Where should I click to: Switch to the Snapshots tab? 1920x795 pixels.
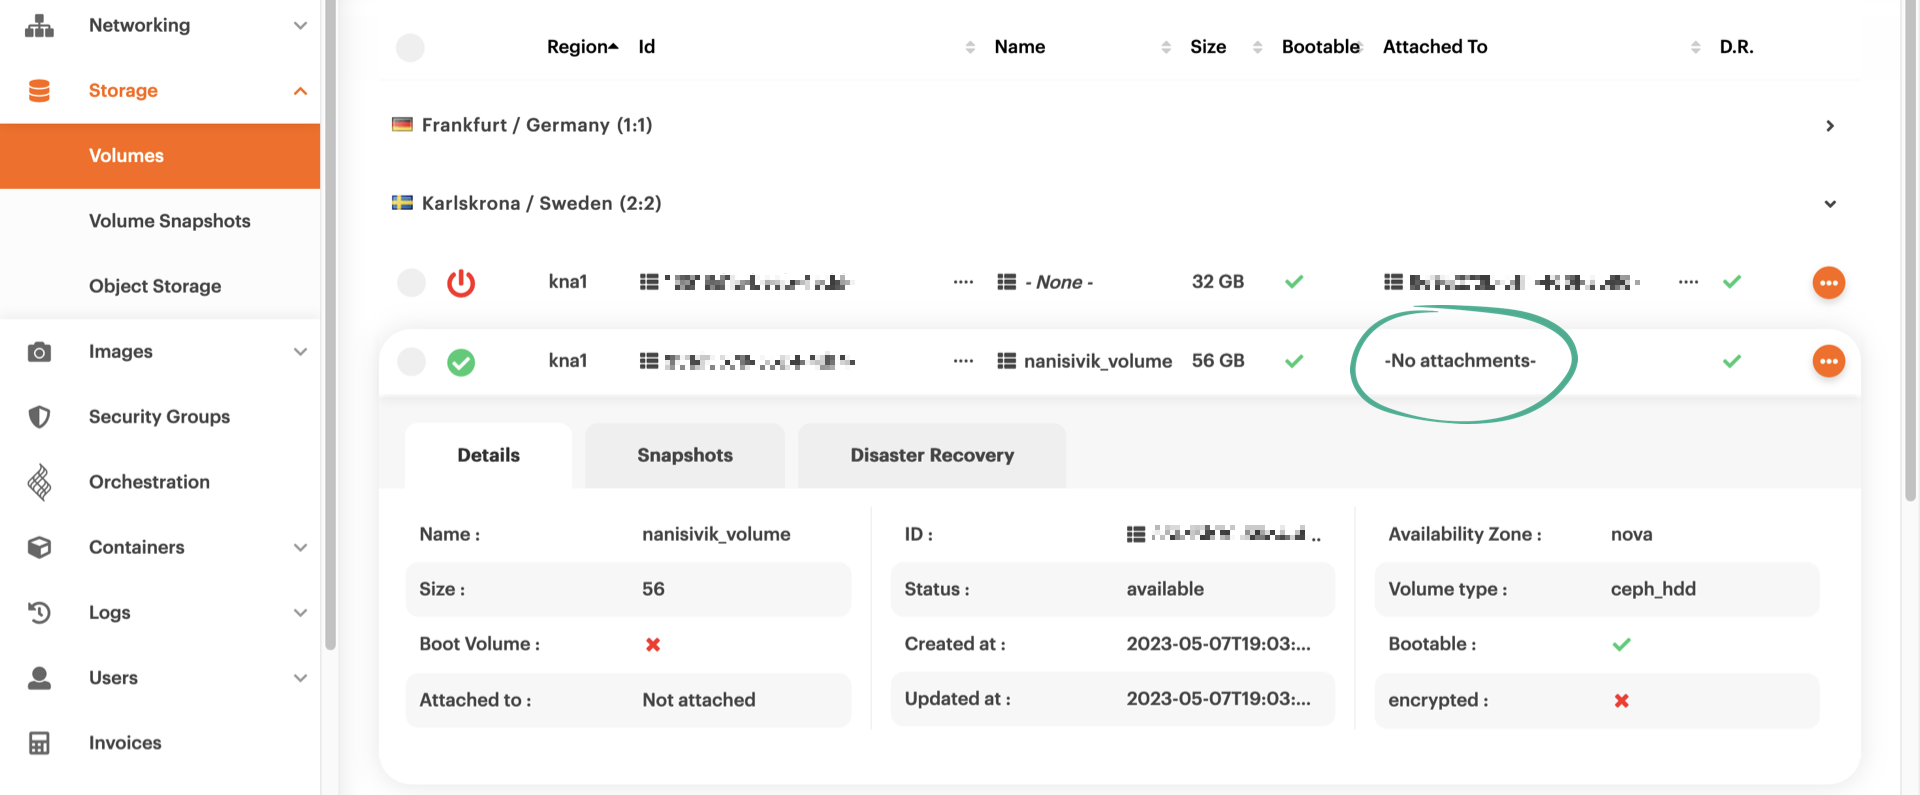point(685,456)
